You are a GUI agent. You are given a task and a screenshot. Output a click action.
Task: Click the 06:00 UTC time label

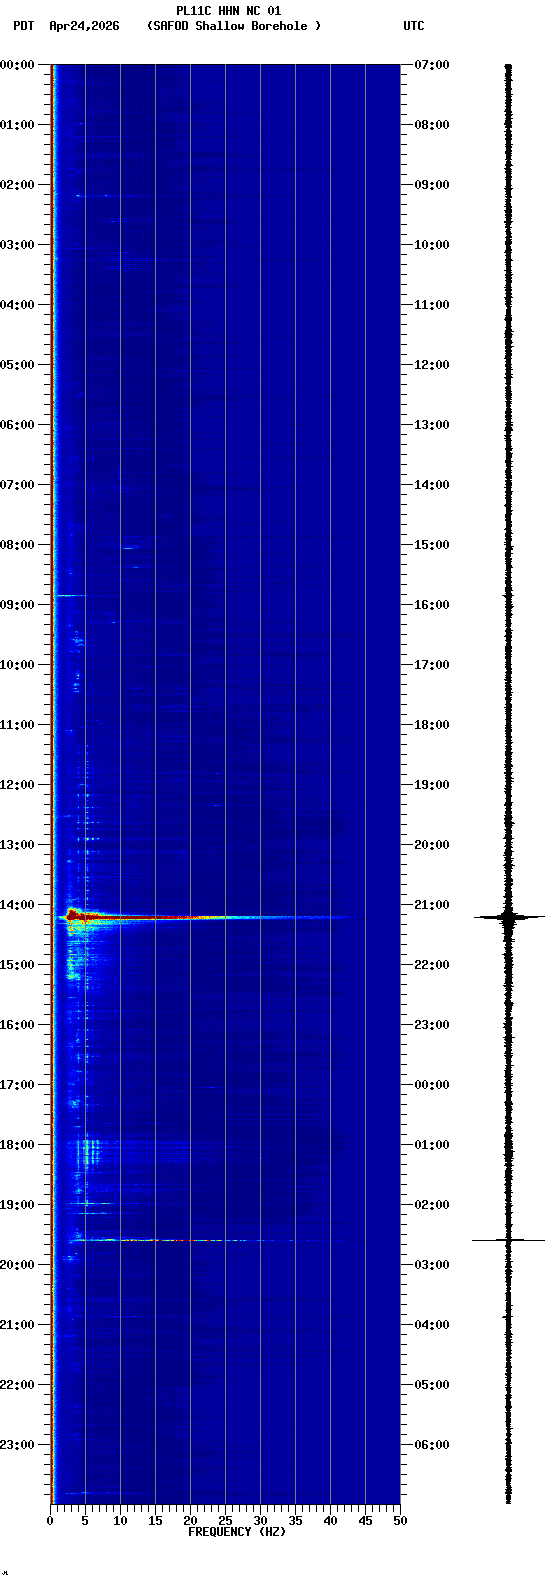[x=432, y=1444]
